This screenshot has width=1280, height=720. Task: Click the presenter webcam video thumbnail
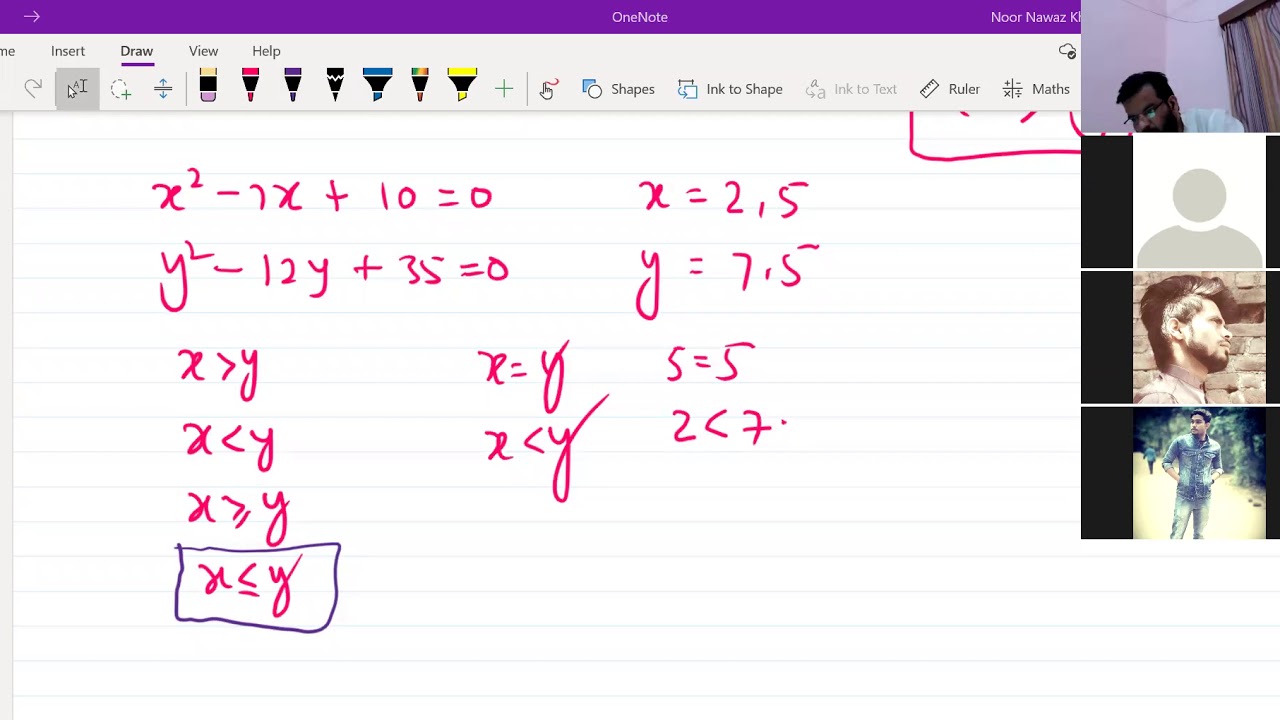(1180, 66)
